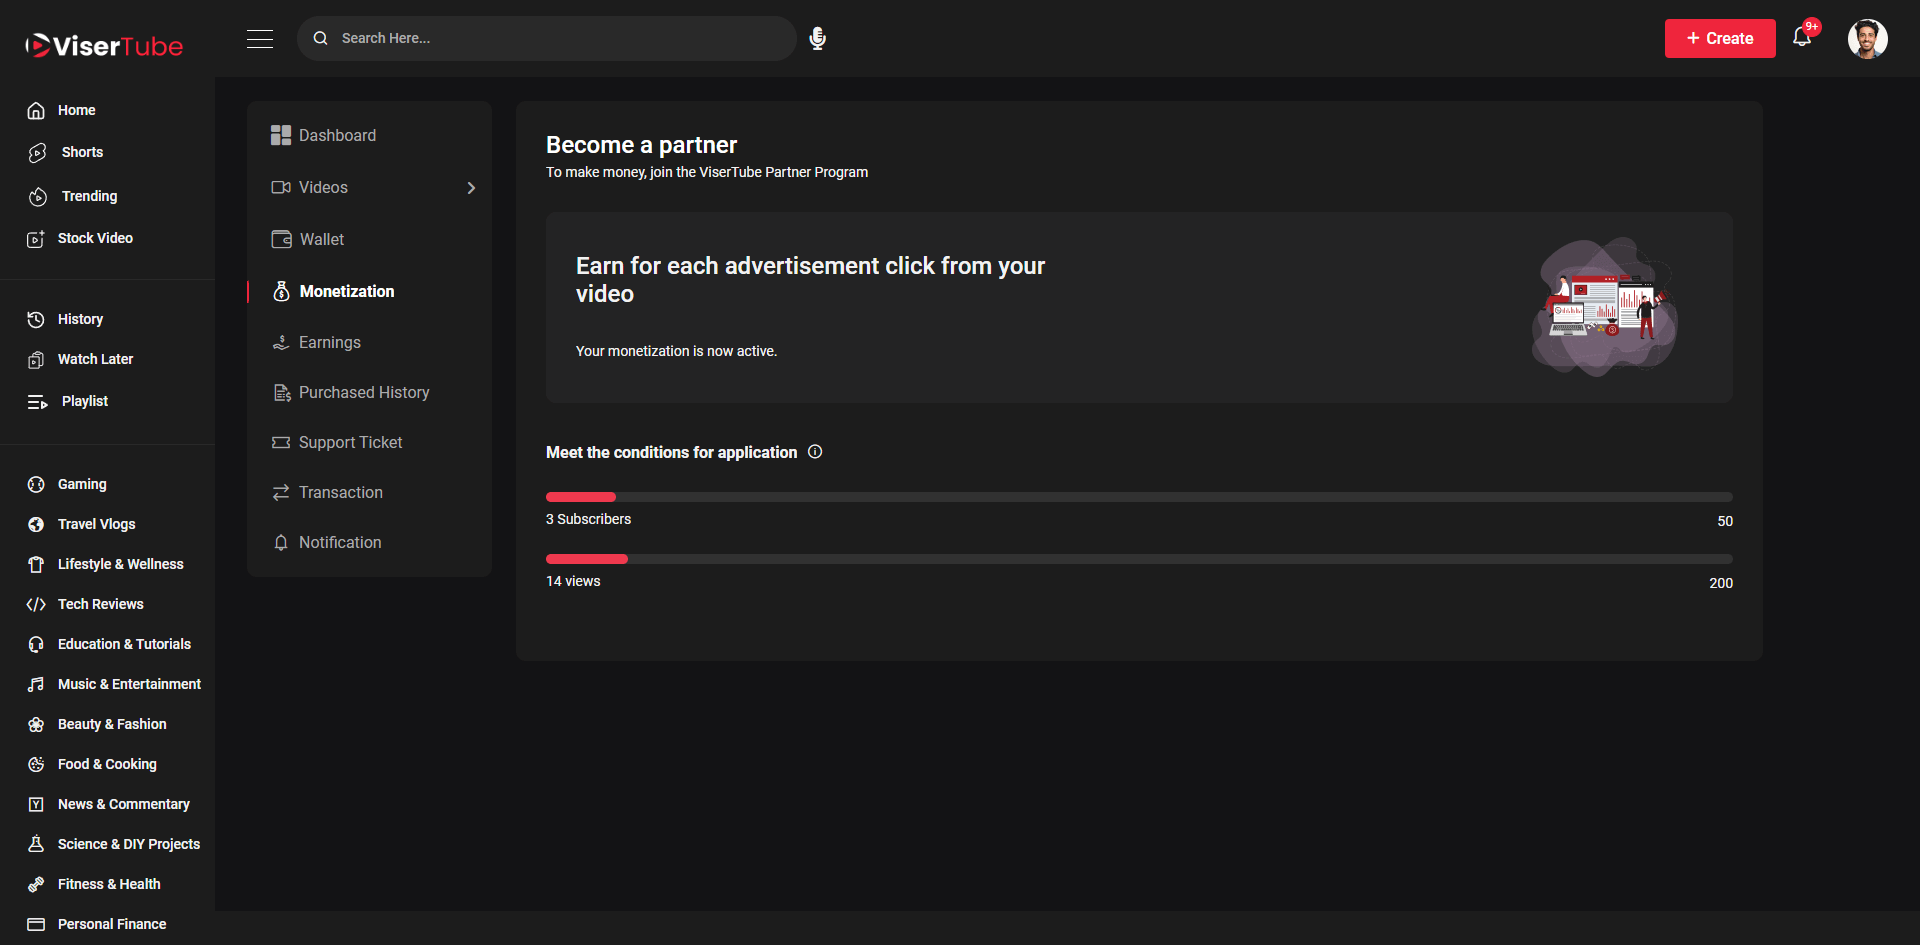Open the Wallet menu item
Viewport: 1920px width, 945px height.
point(321,239)
